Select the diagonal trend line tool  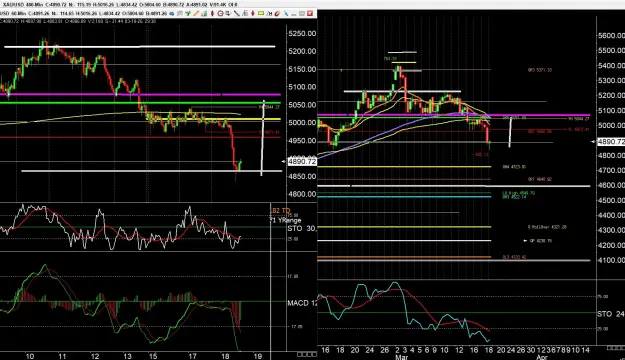tap(236, 14)
